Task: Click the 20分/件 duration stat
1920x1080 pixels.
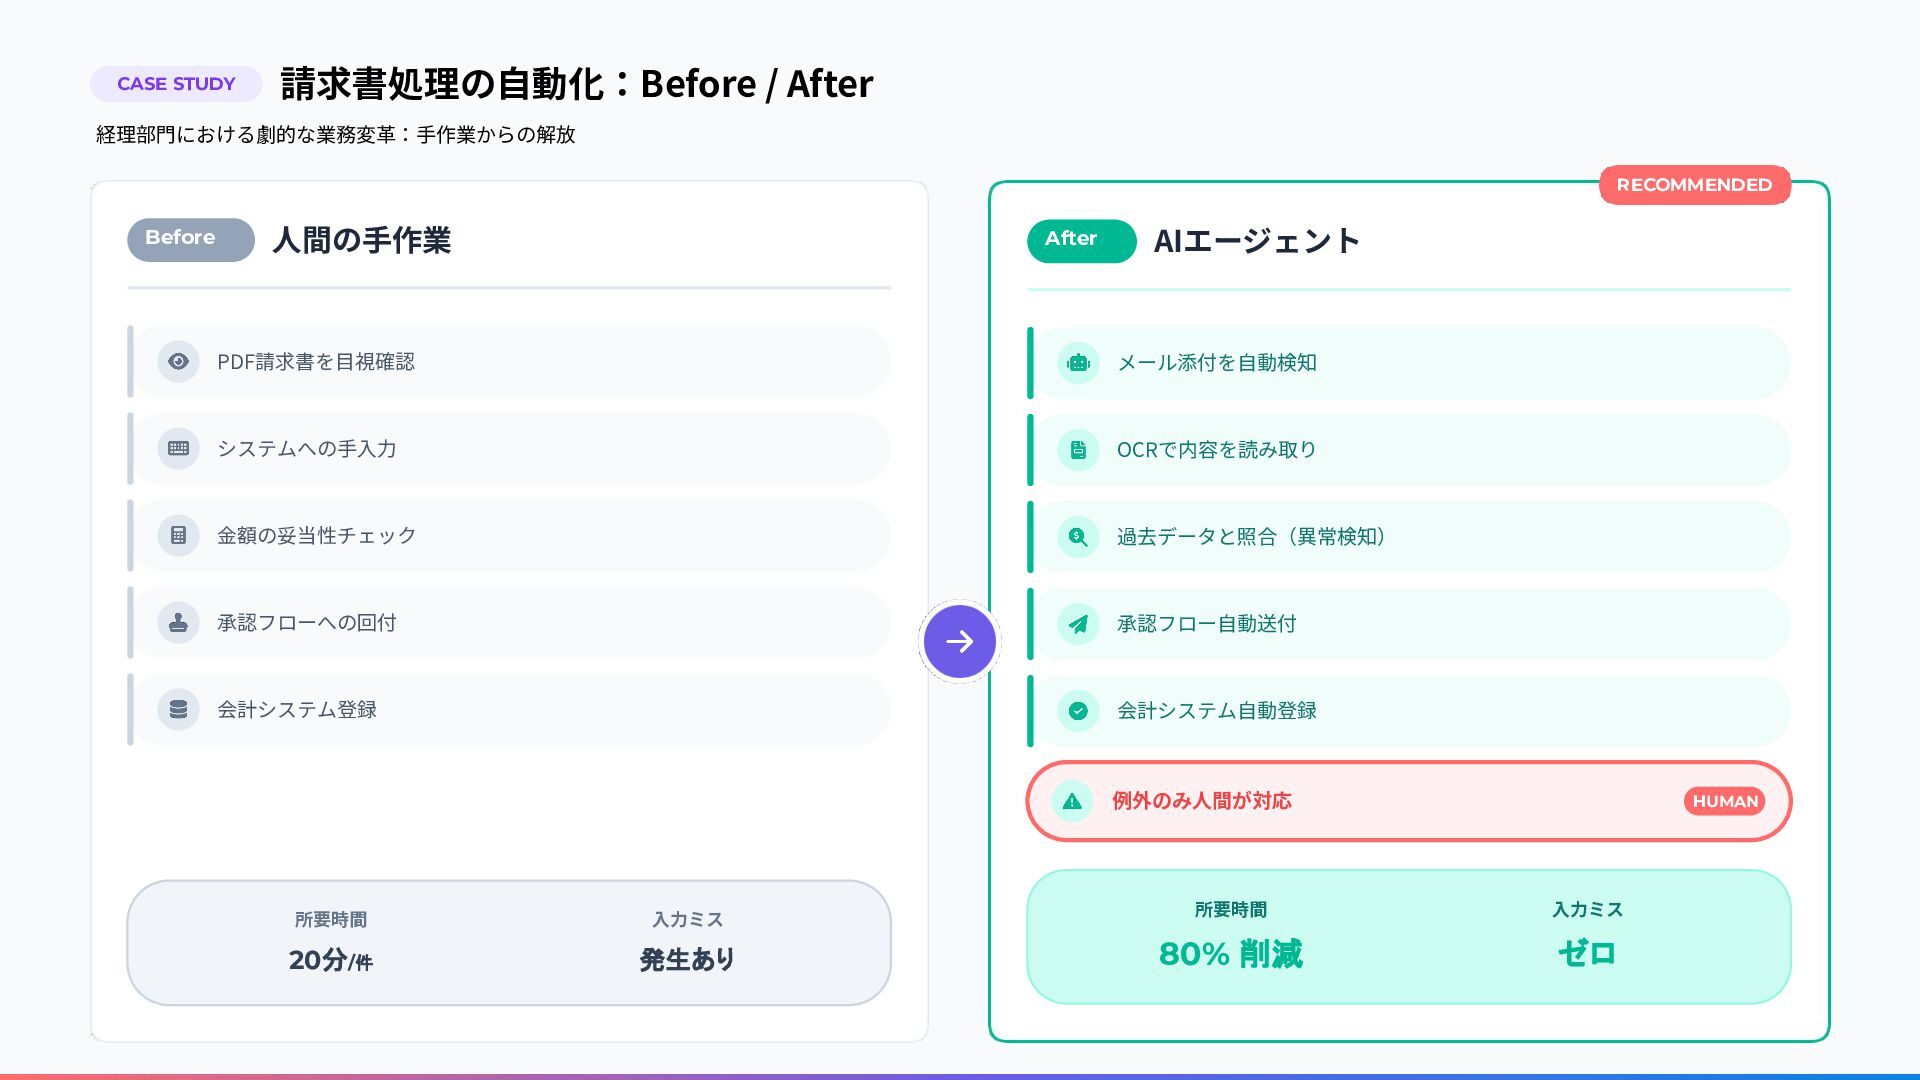Action: tap(330, 960)
